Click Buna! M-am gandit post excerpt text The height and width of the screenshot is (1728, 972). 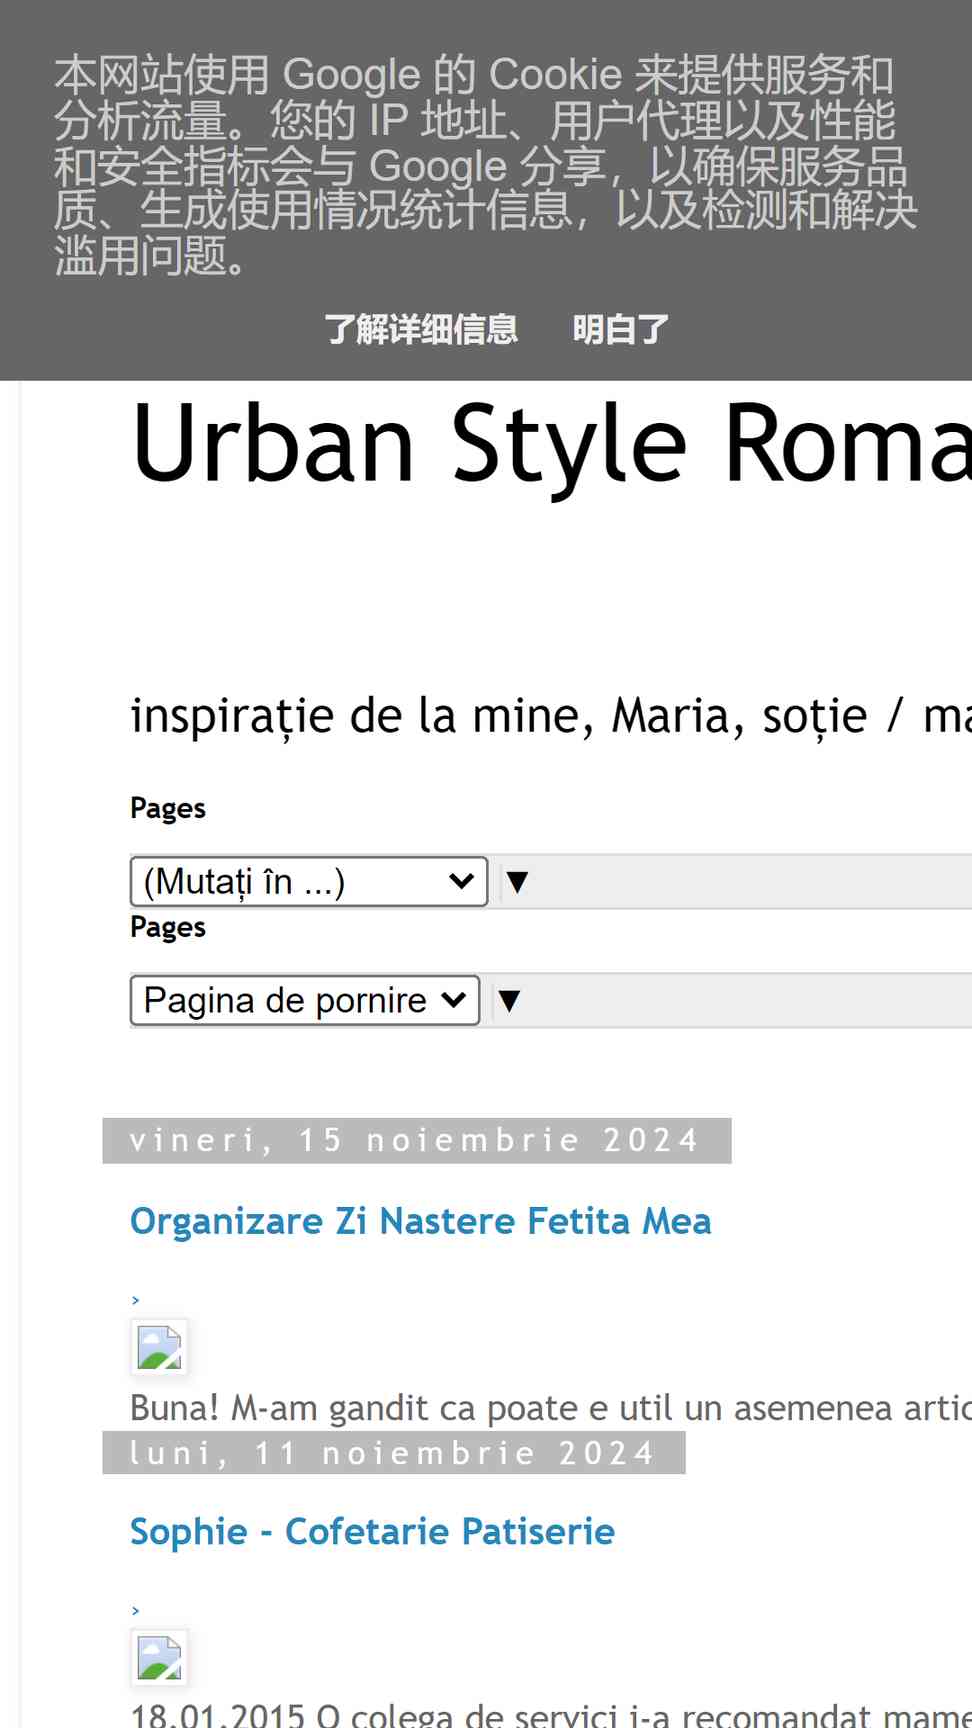[x=551, y=1408]
